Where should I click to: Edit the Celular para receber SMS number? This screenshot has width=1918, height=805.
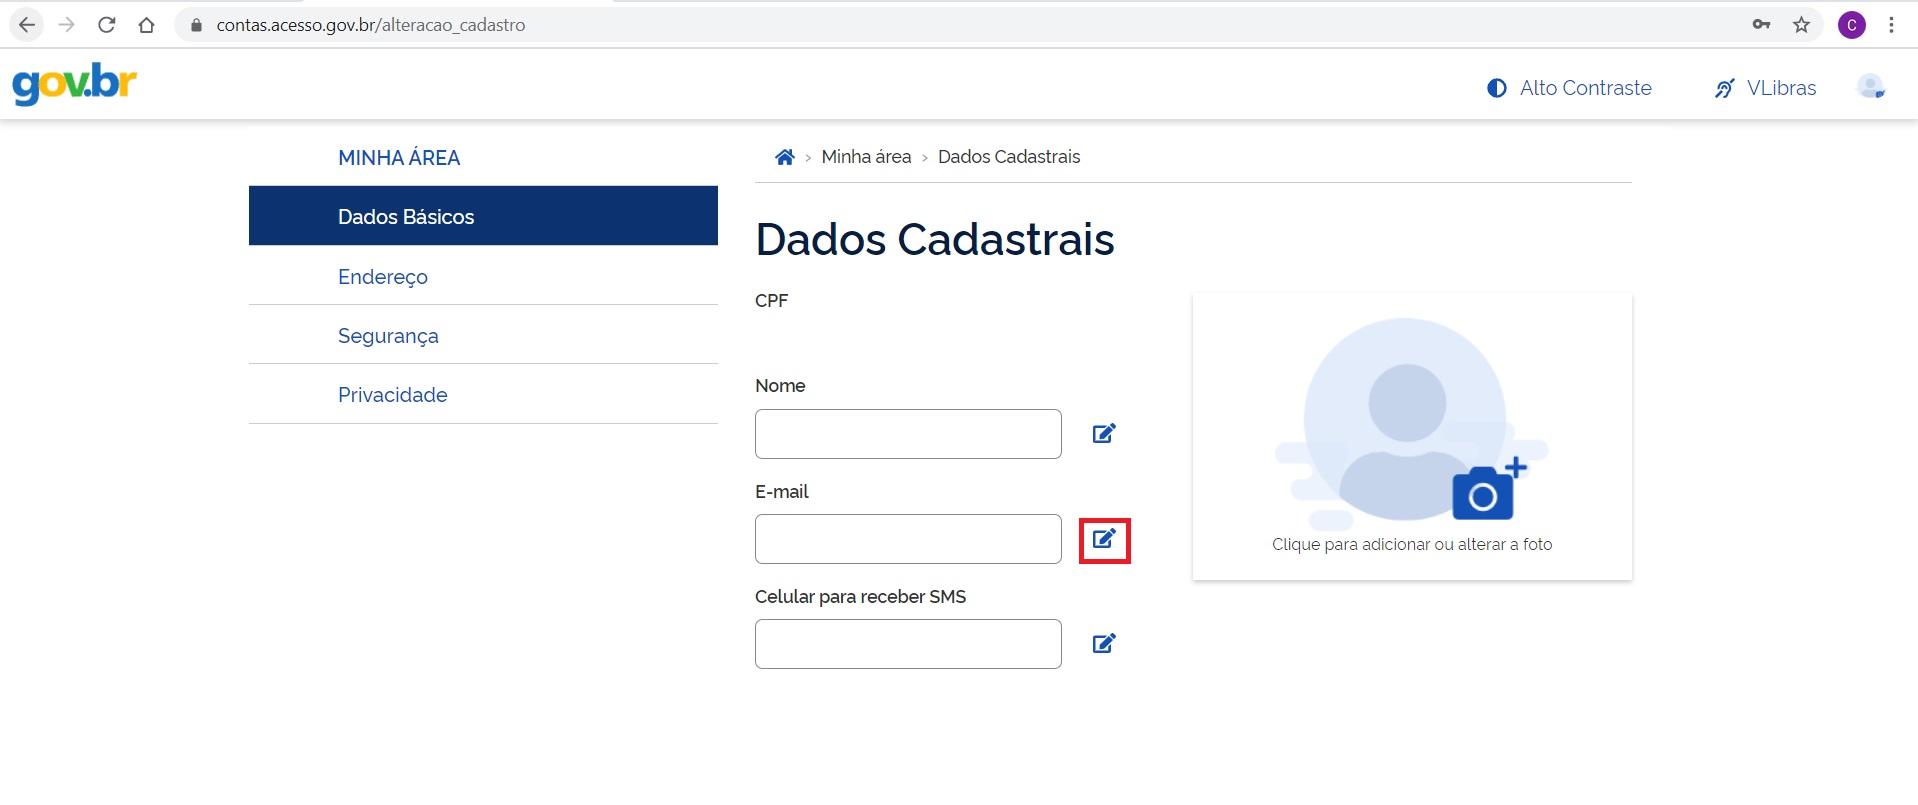pyautogui.click(x=1103, y=643)
